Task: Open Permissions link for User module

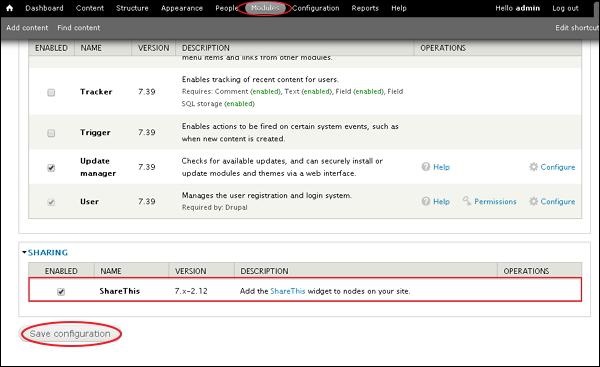Action: coord(495,201)
